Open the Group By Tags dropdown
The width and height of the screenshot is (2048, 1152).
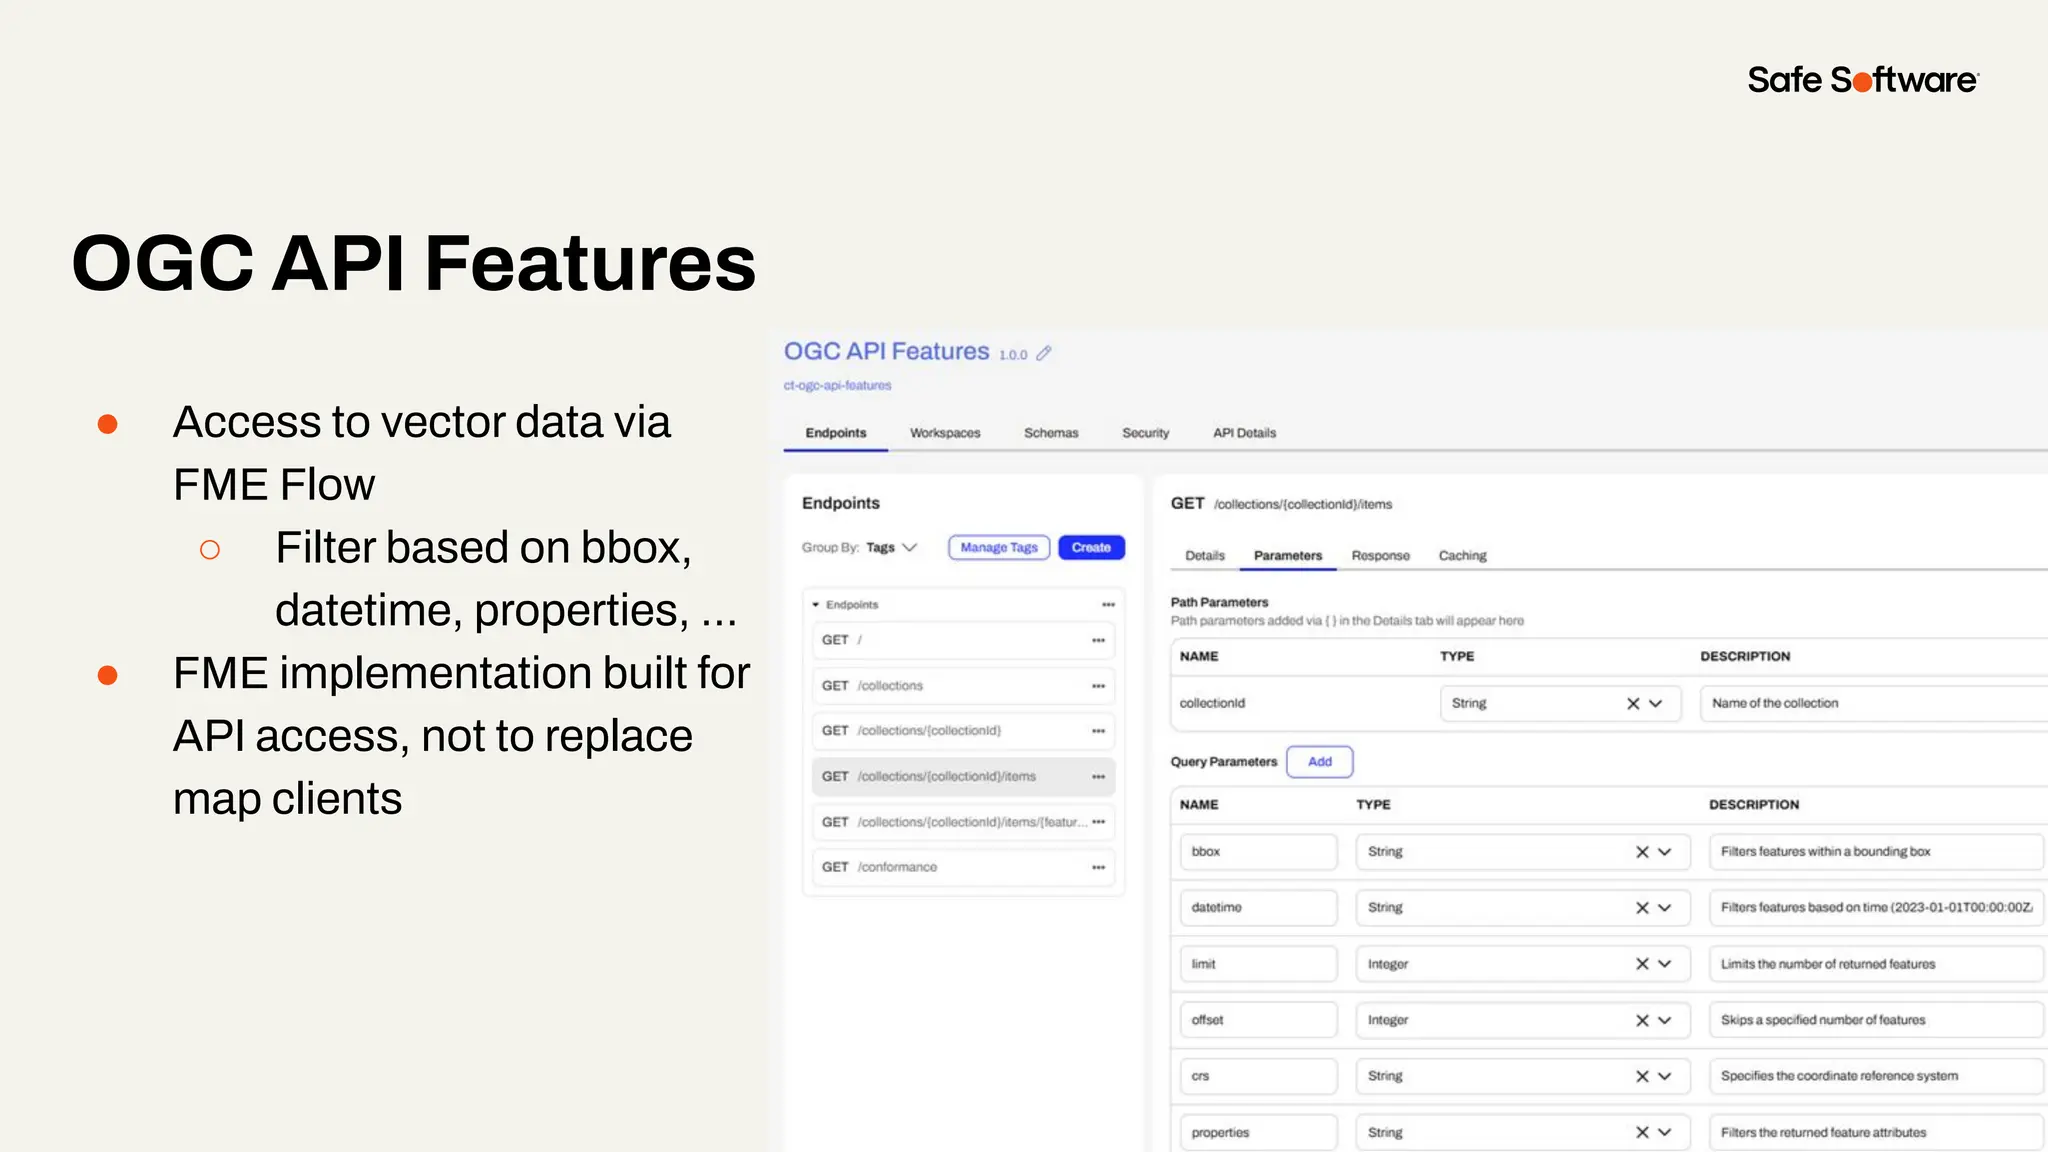pyautogui.click(x=891, y=548)
